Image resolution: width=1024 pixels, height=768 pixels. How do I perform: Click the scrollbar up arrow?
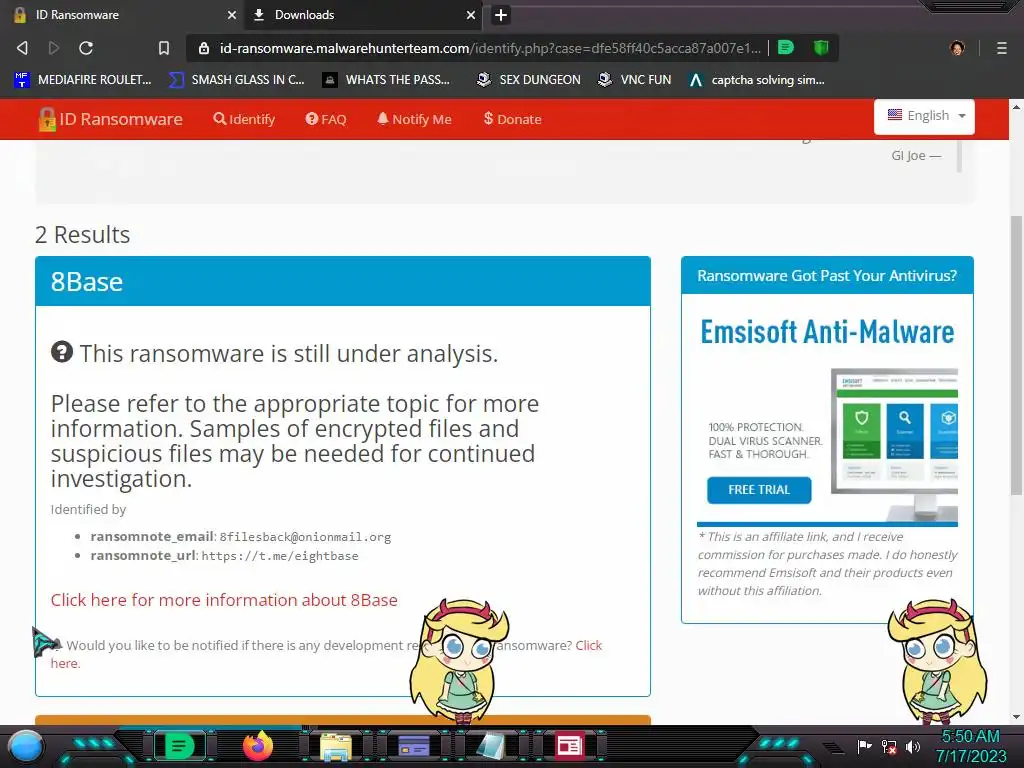(1016, 106)
